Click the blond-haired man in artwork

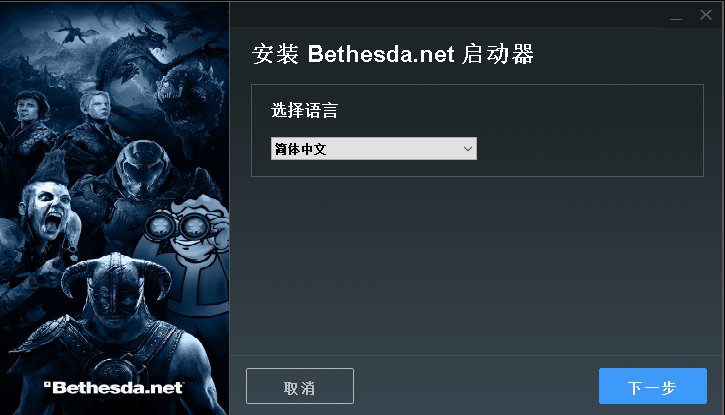(96, 107)
